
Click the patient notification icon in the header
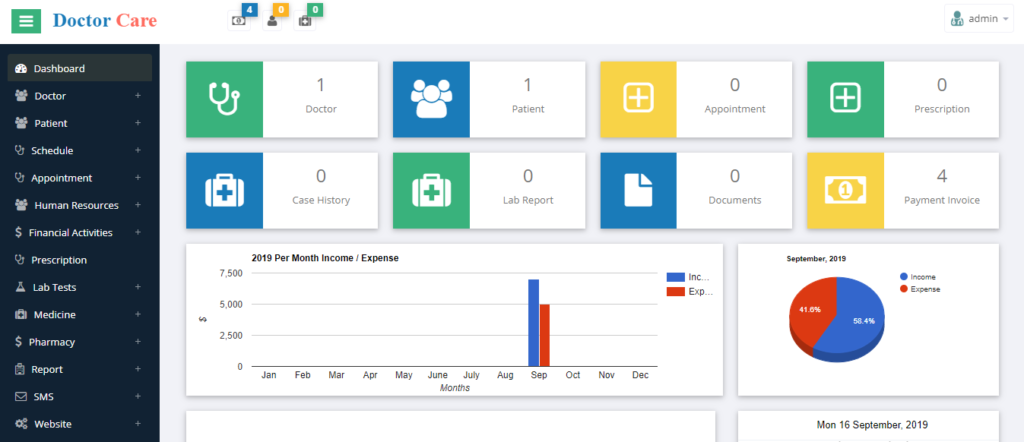point(271,20)
